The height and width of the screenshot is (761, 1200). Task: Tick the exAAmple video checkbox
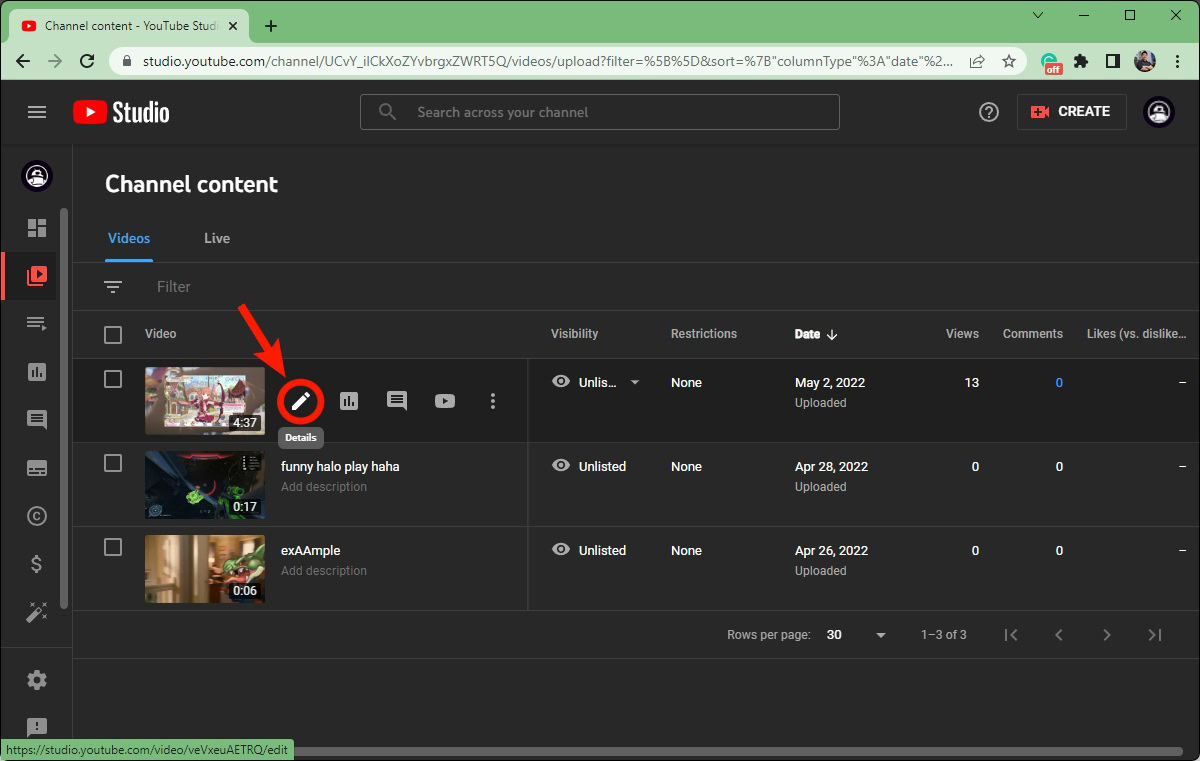coord(113,547)
